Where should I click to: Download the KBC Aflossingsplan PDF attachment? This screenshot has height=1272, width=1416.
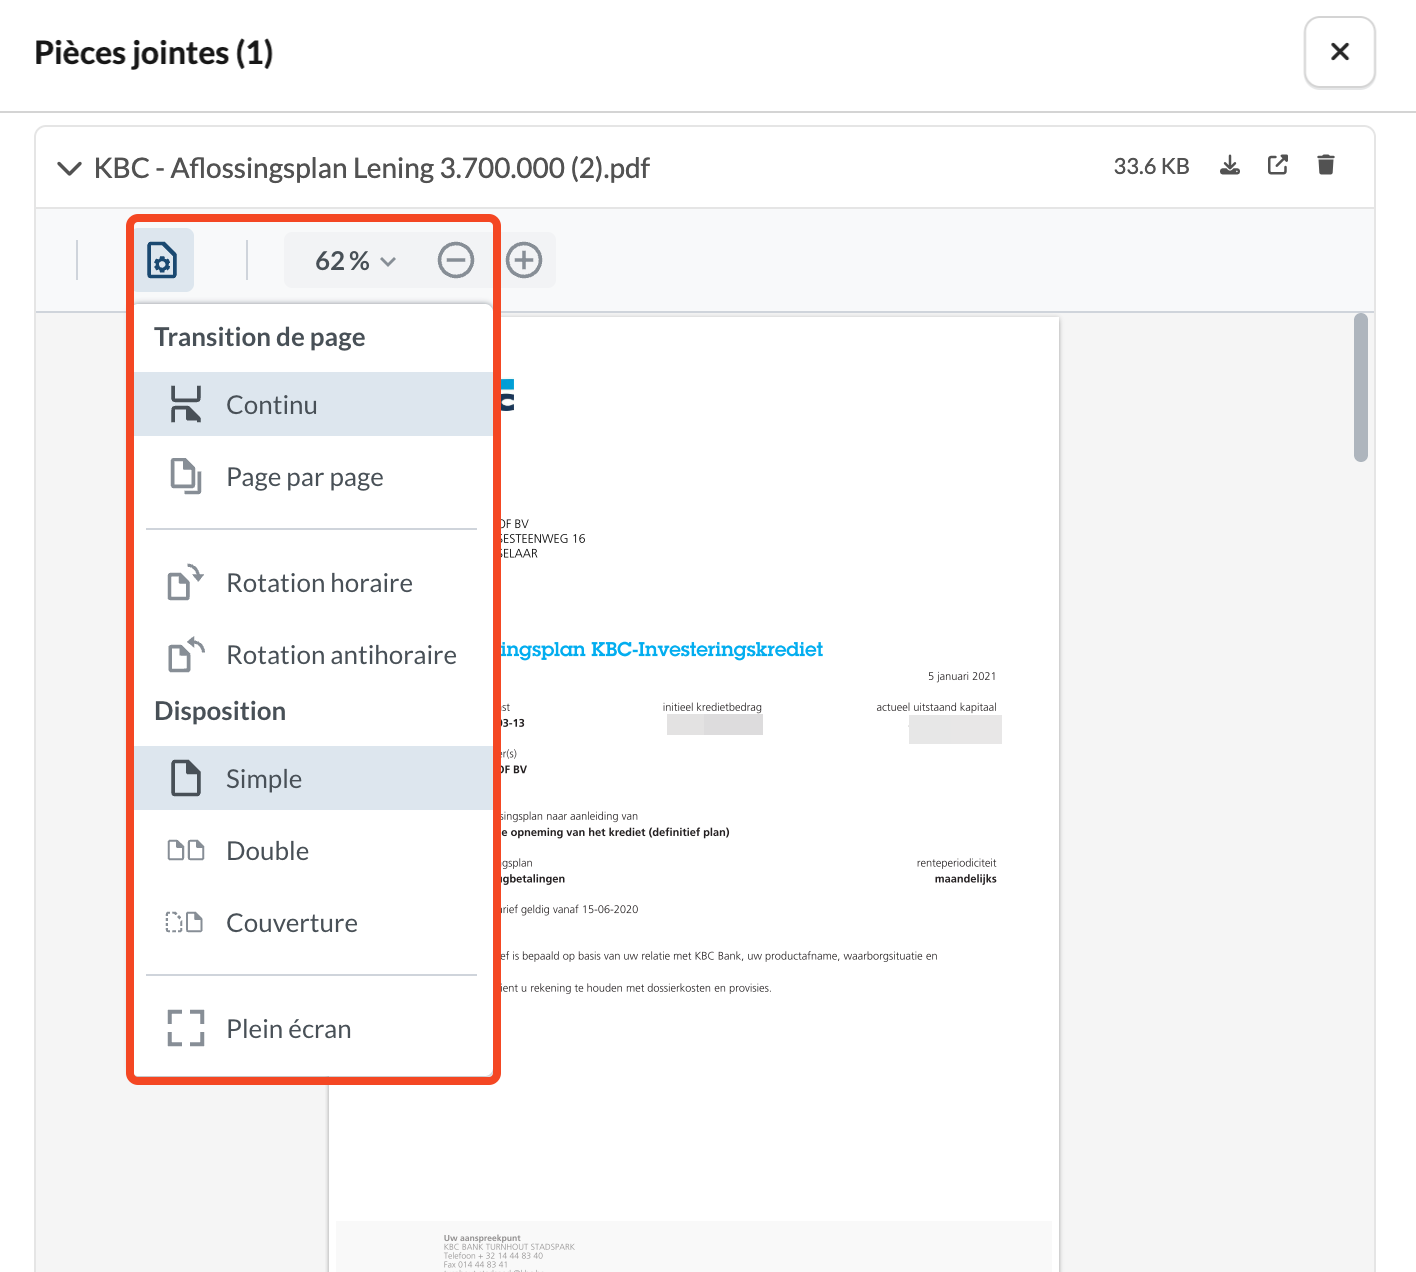(x=1230, y=165)
